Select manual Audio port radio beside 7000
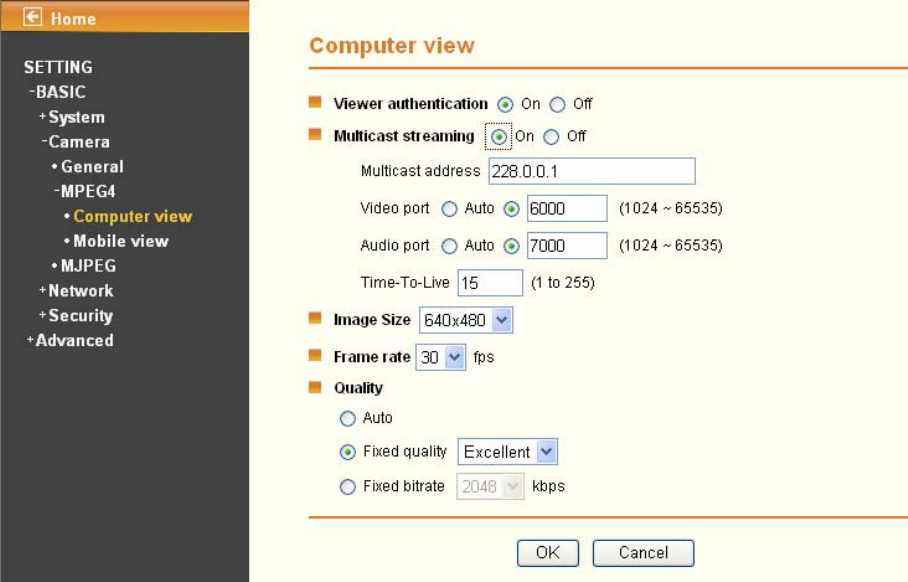 point(511,246)
